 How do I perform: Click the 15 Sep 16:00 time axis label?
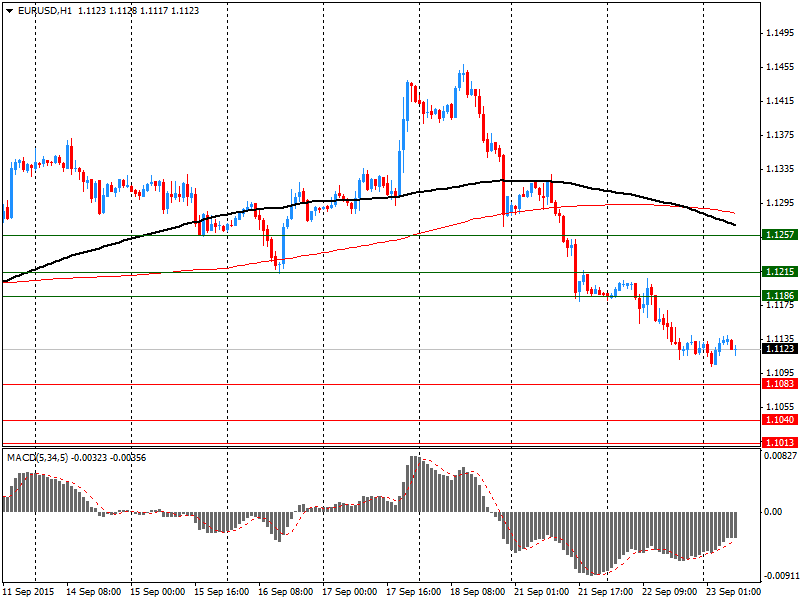point(222,592)
